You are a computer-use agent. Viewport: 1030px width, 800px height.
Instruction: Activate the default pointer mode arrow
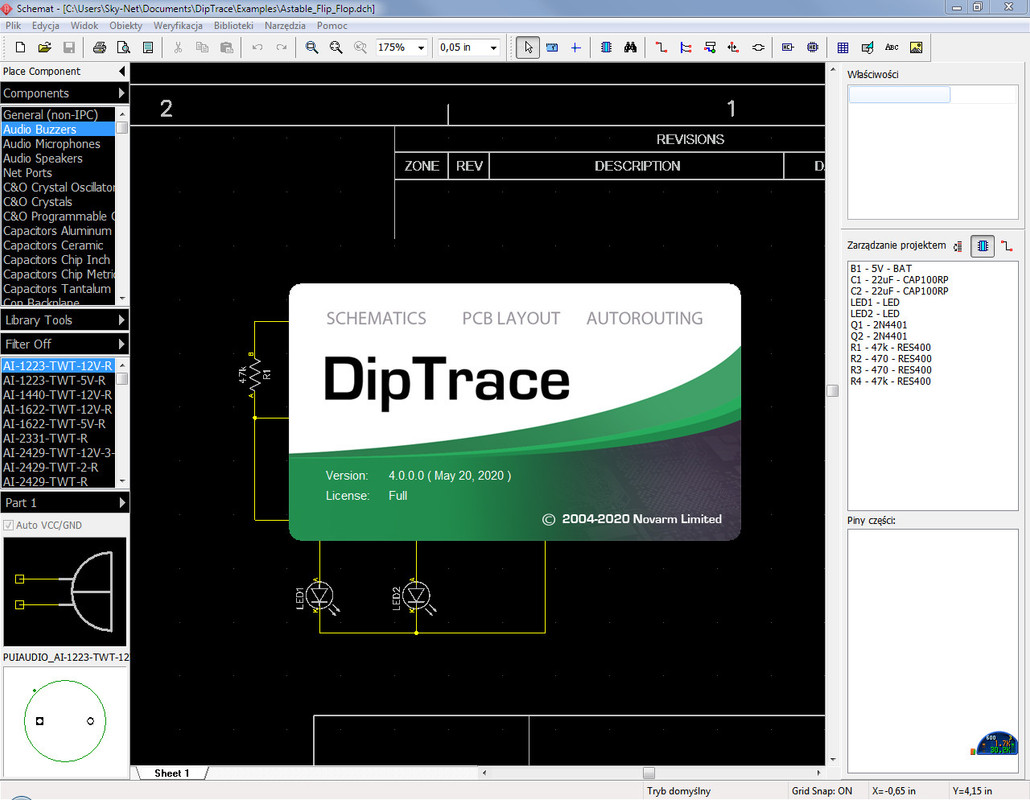coord(527,47)
